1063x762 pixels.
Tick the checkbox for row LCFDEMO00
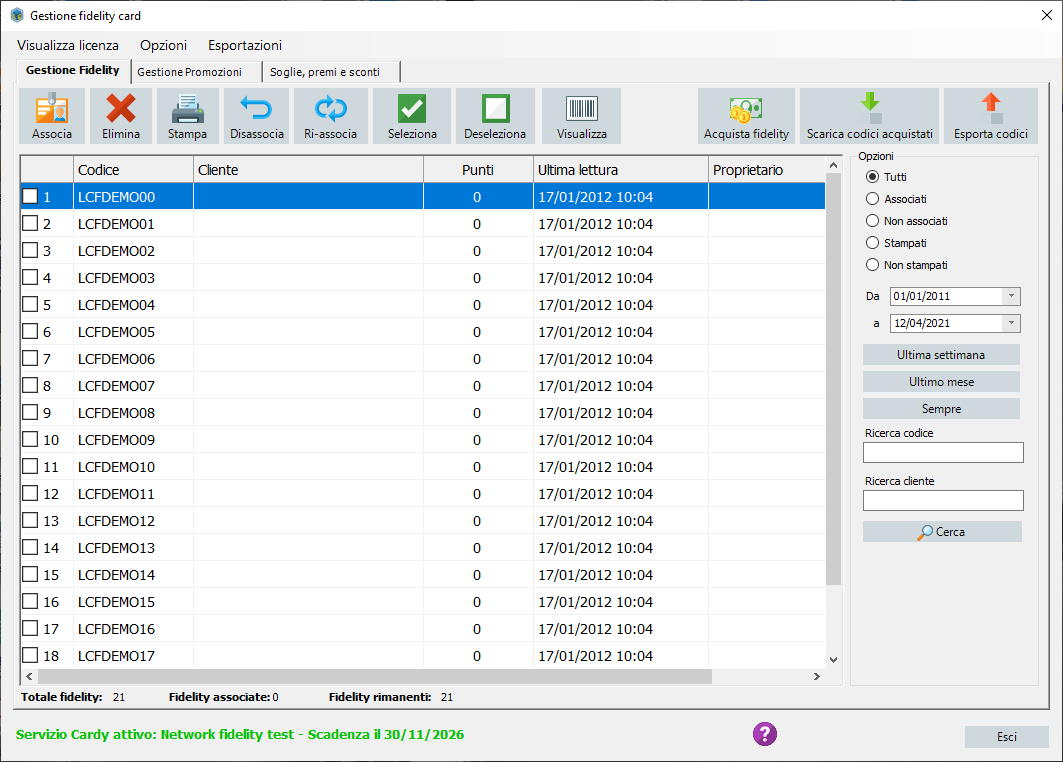[x=30, y=196]
